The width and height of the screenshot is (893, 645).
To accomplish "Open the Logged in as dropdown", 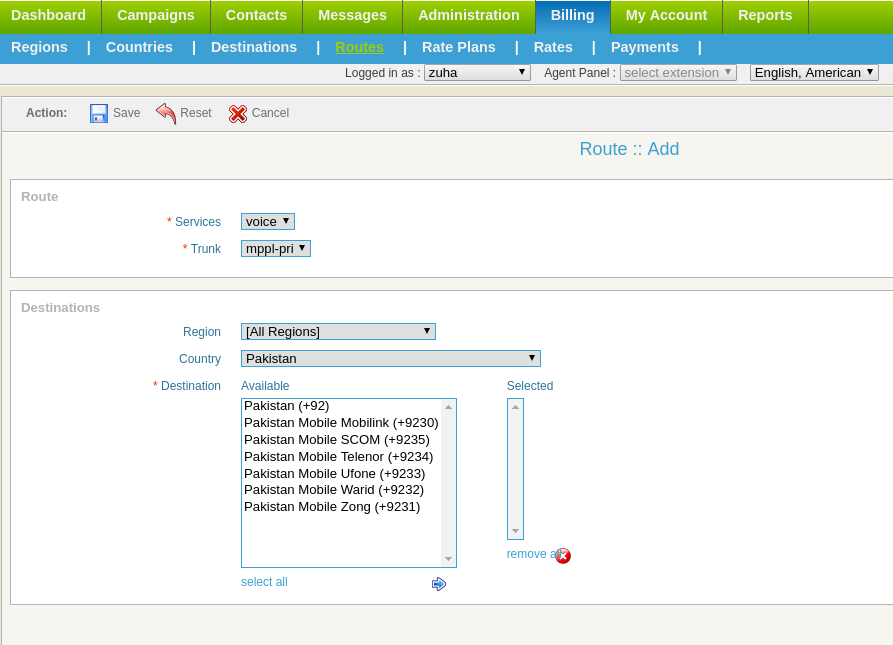I will pos(477,73).
